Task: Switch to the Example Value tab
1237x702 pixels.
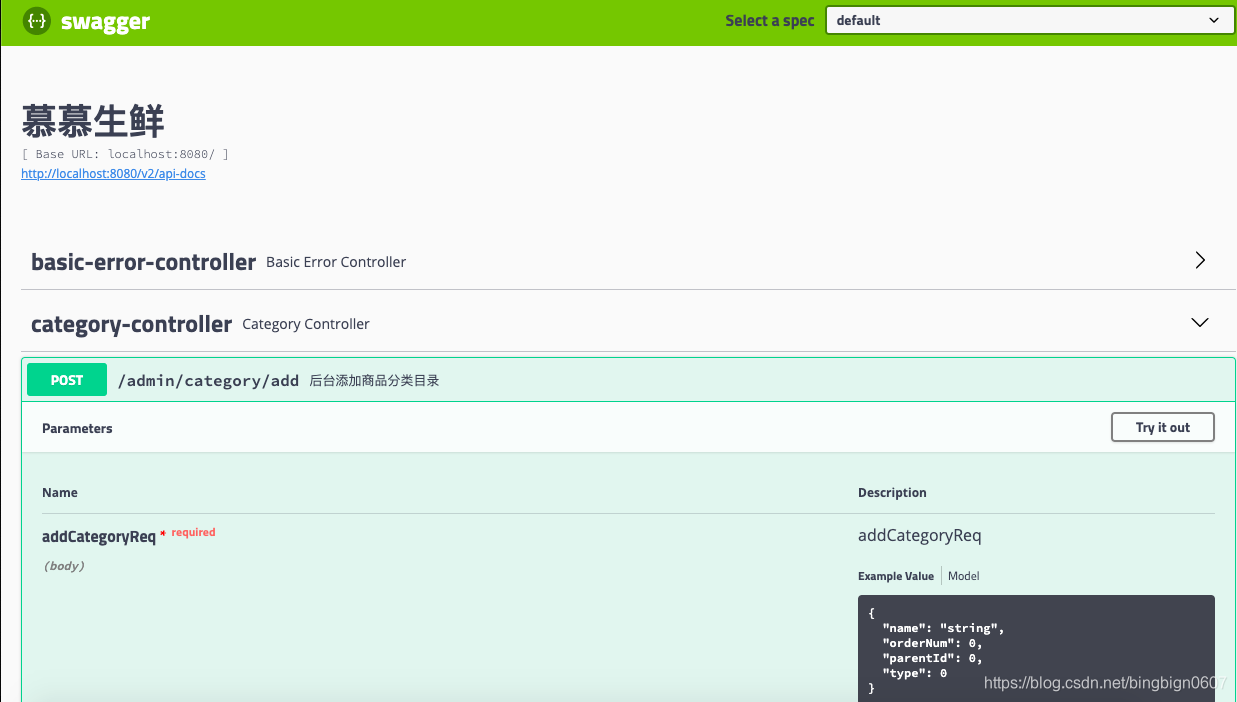Action: [x=896, y=576]
